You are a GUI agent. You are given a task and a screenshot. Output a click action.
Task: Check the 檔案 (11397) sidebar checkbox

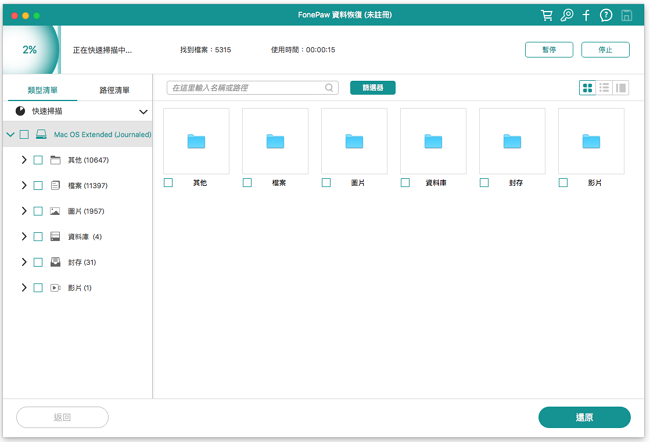pos(38,185)
